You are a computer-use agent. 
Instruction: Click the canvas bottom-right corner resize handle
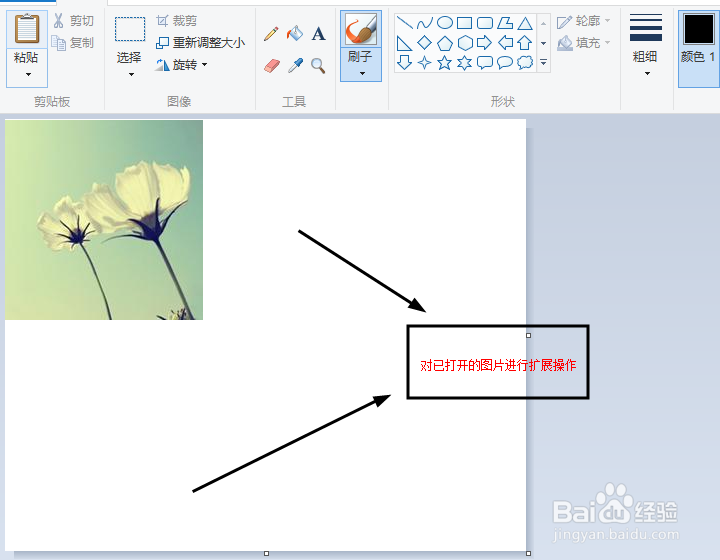click(529, 554)
